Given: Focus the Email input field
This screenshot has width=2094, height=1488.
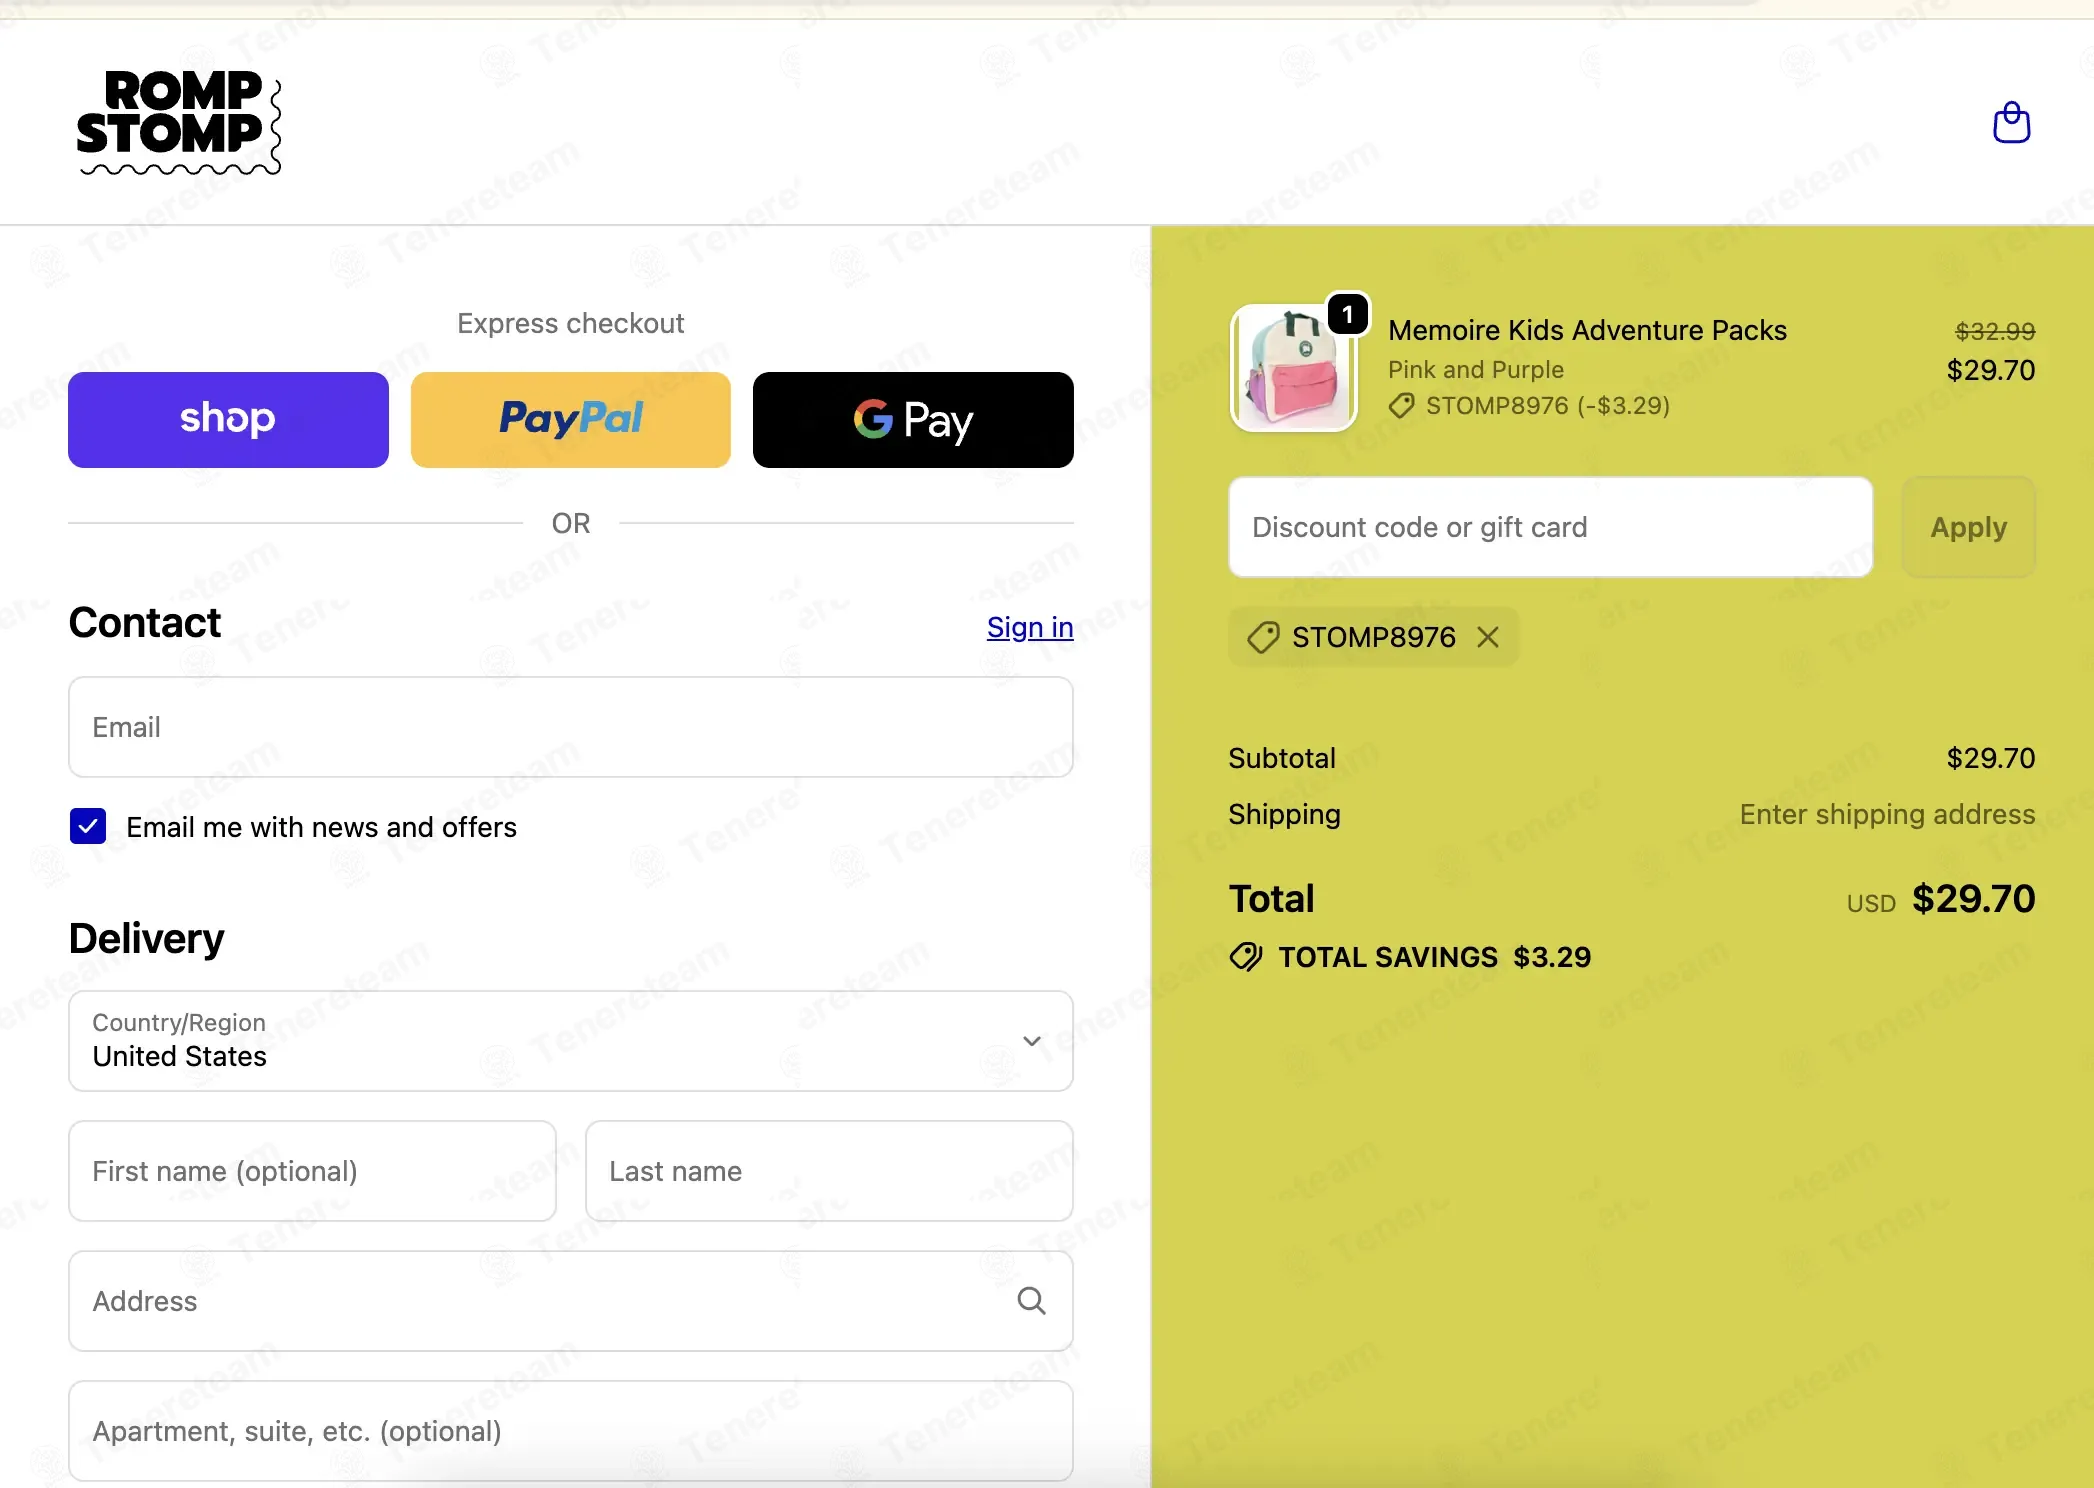Looking at the screenshot, I should click(x=571, y=727).
